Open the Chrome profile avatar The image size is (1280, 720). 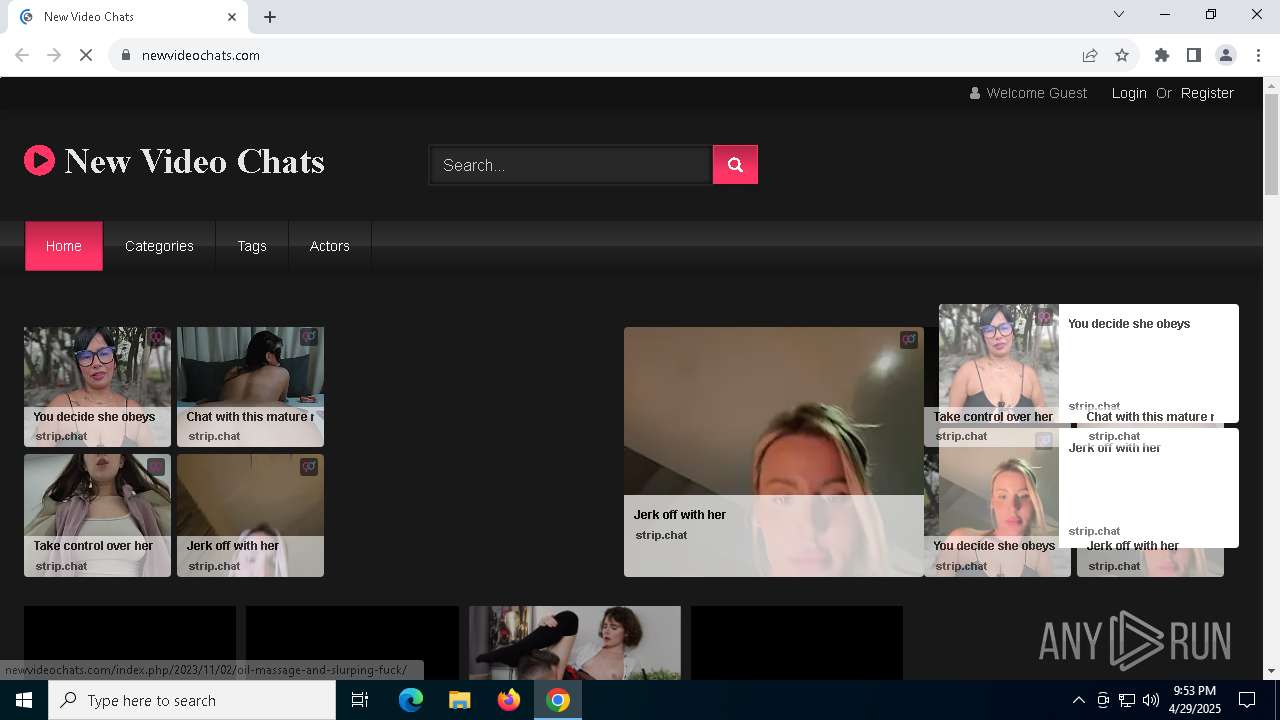coord(1226,55)
